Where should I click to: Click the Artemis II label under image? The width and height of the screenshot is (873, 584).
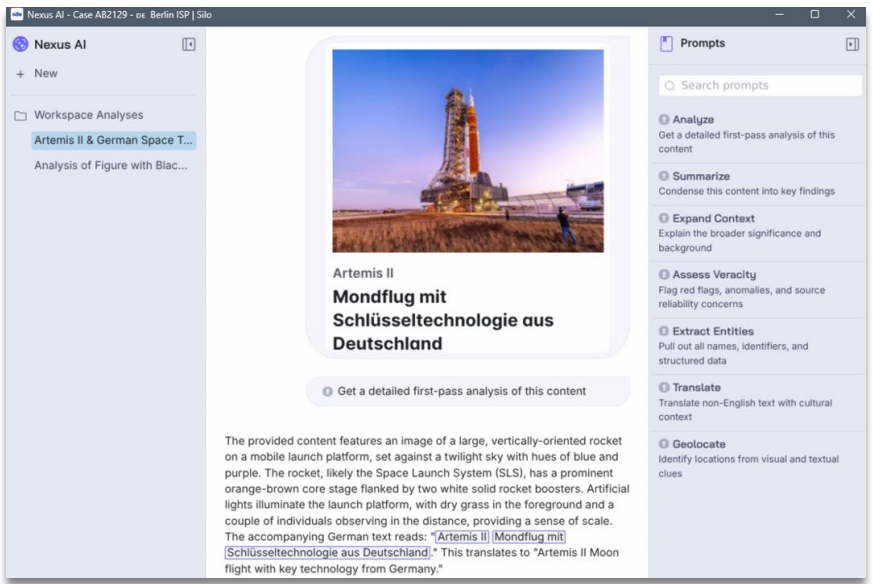coord(363,273)
